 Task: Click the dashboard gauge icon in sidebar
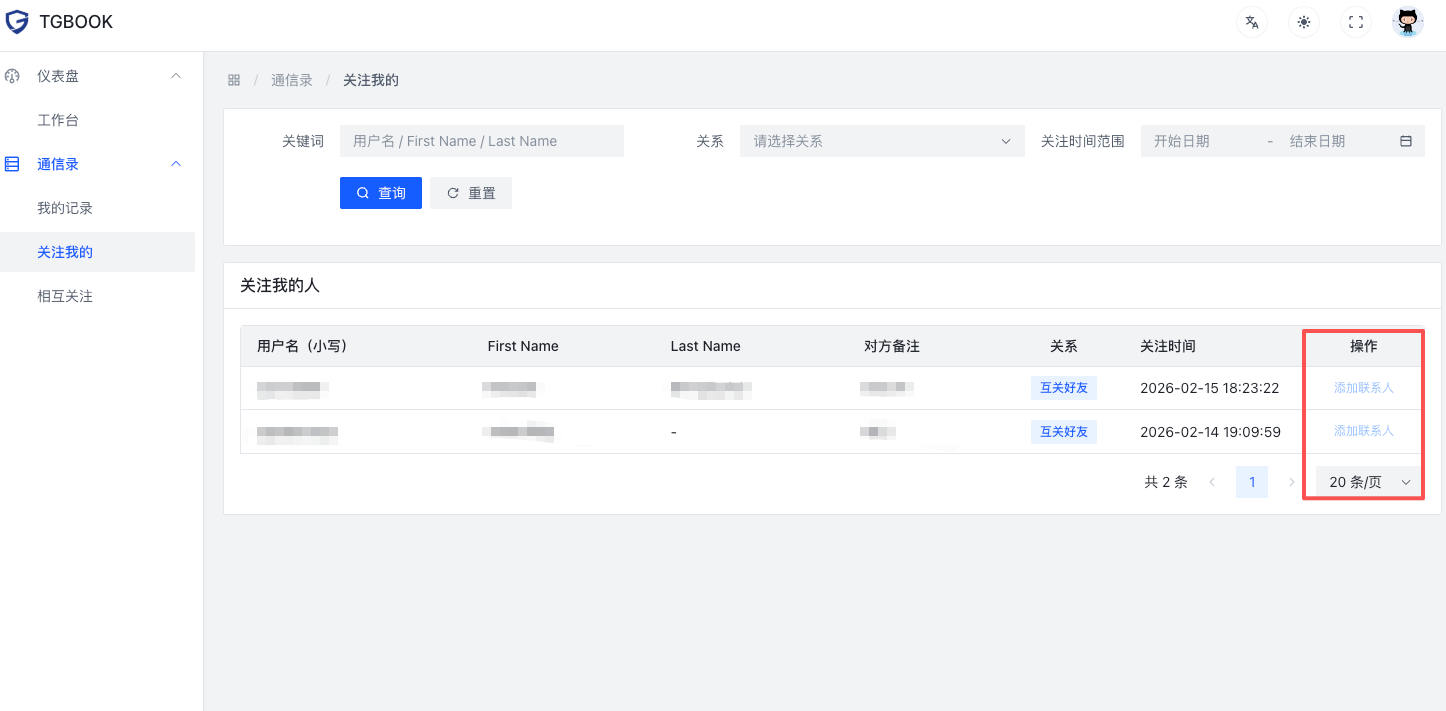[13, 76]
